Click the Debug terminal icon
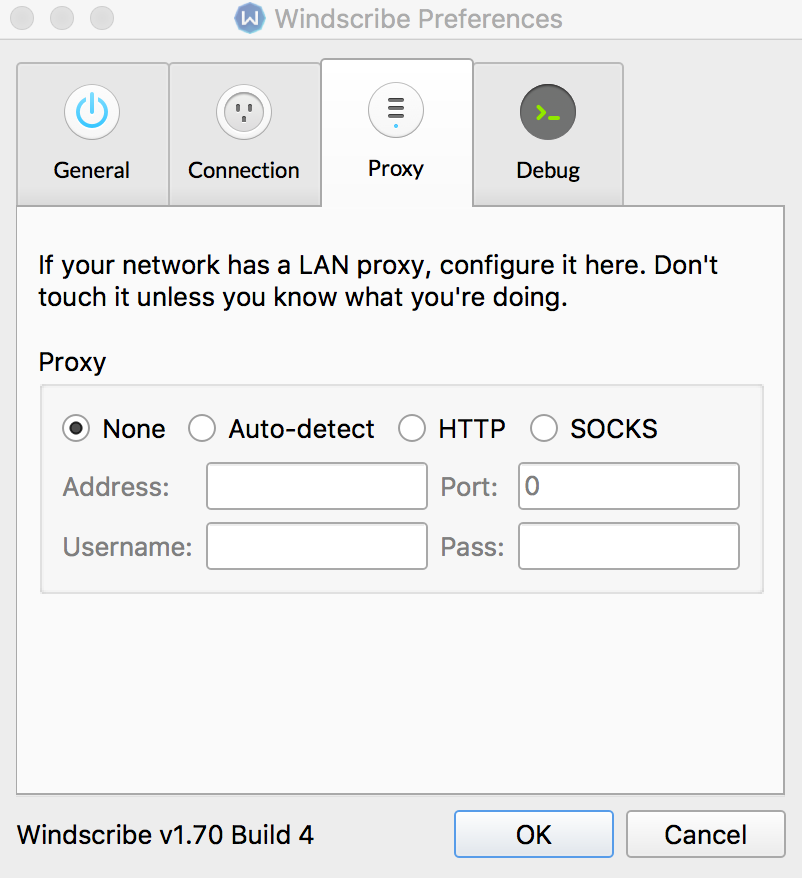Image resolution: width=802 pixels, height=878 pixels. pyautogui.click(x=548, y=112)
